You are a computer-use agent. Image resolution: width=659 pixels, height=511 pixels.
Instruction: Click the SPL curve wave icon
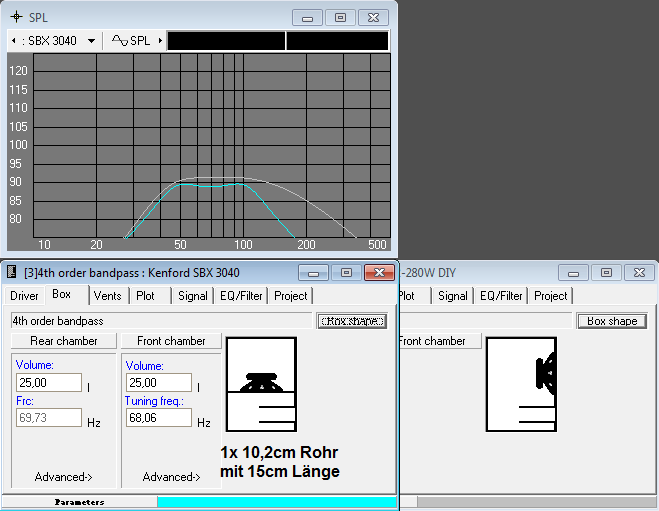click(119, 40)
